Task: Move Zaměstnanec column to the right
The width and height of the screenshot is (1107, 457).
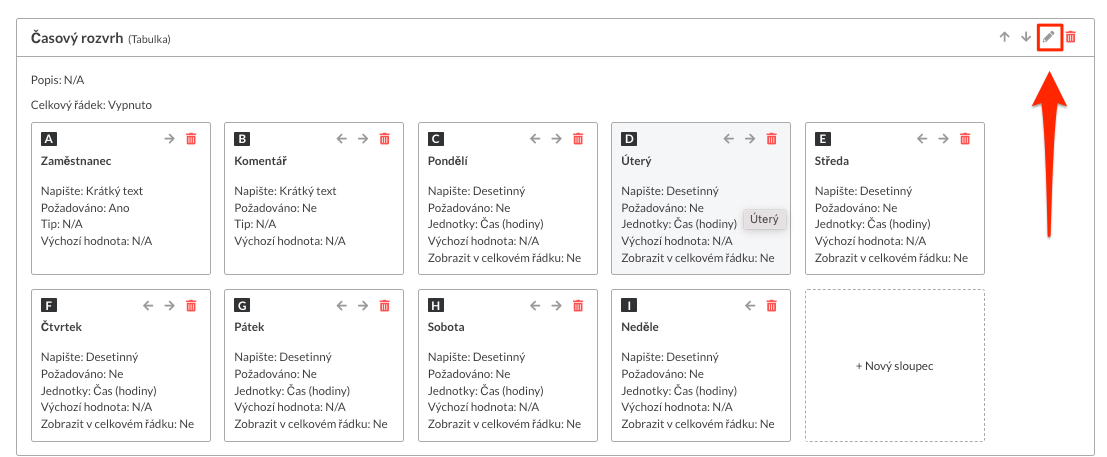Action: coord(170,139)
